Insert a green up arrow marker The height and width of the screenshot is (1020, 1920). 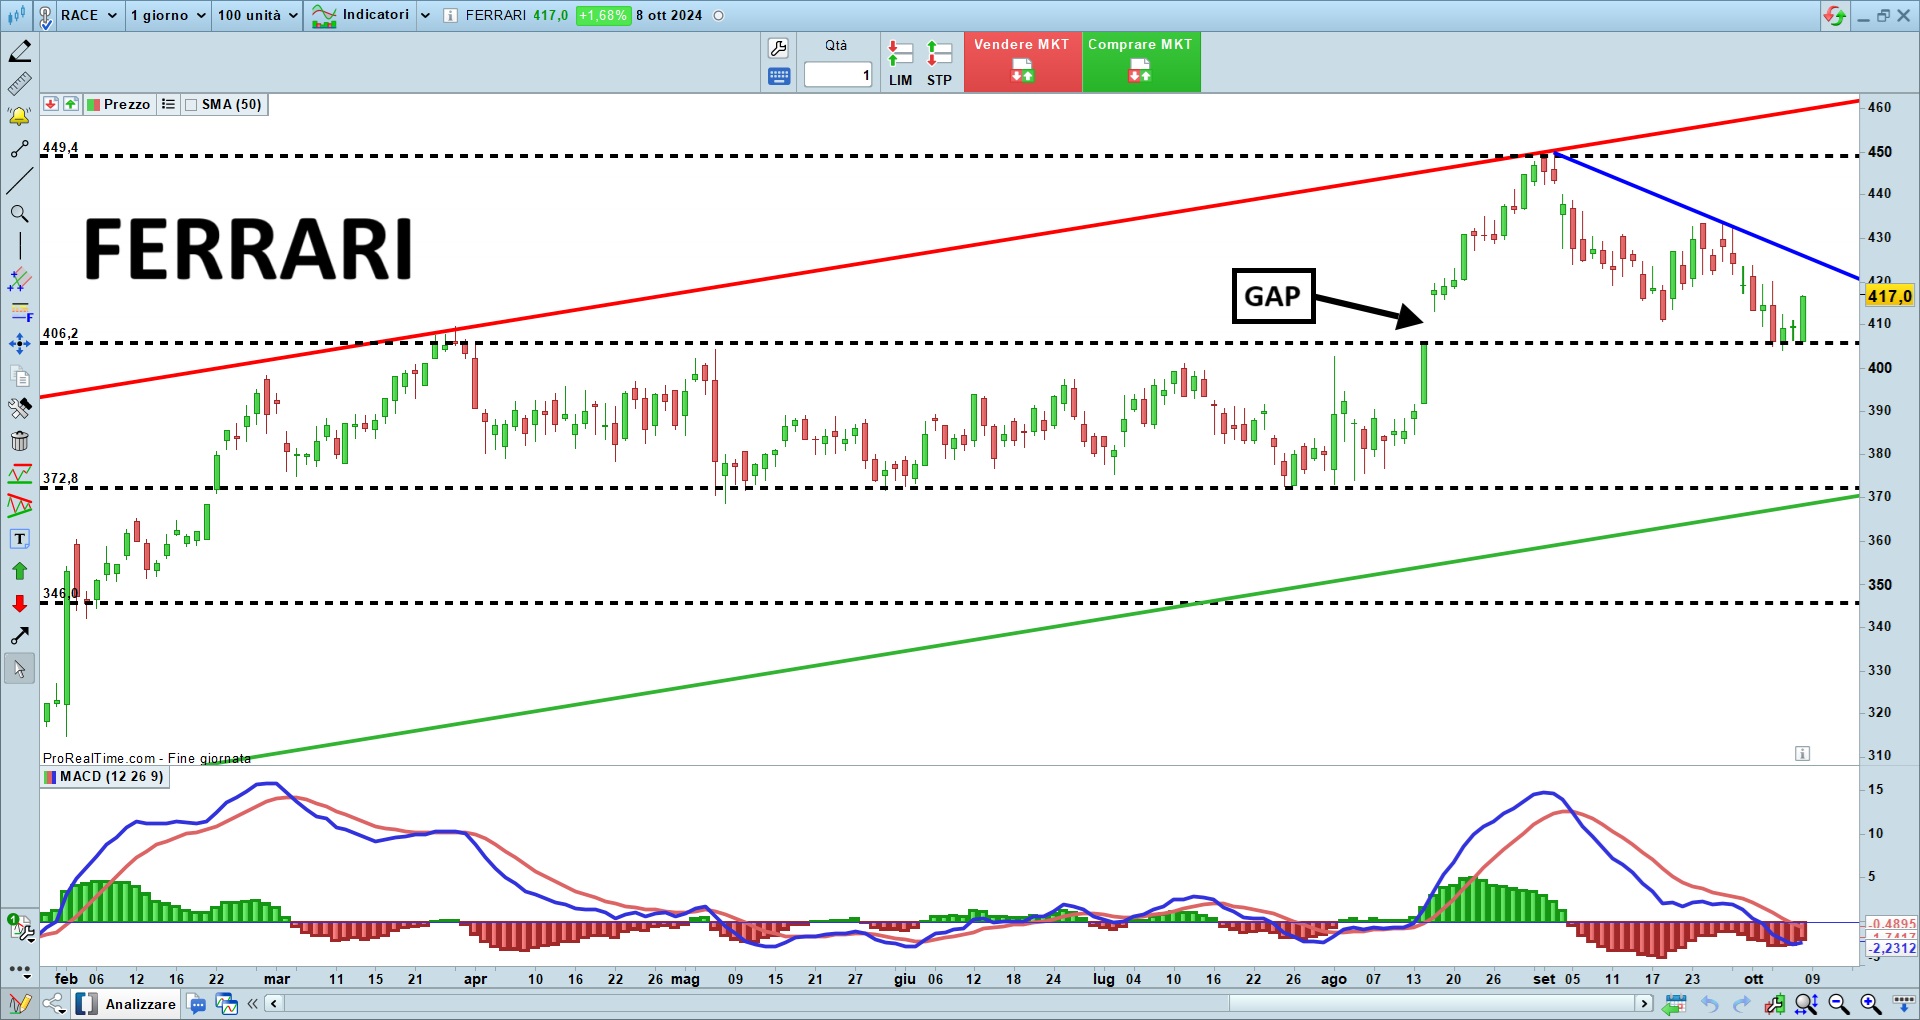pyautogui.click(x=20, y=571)
